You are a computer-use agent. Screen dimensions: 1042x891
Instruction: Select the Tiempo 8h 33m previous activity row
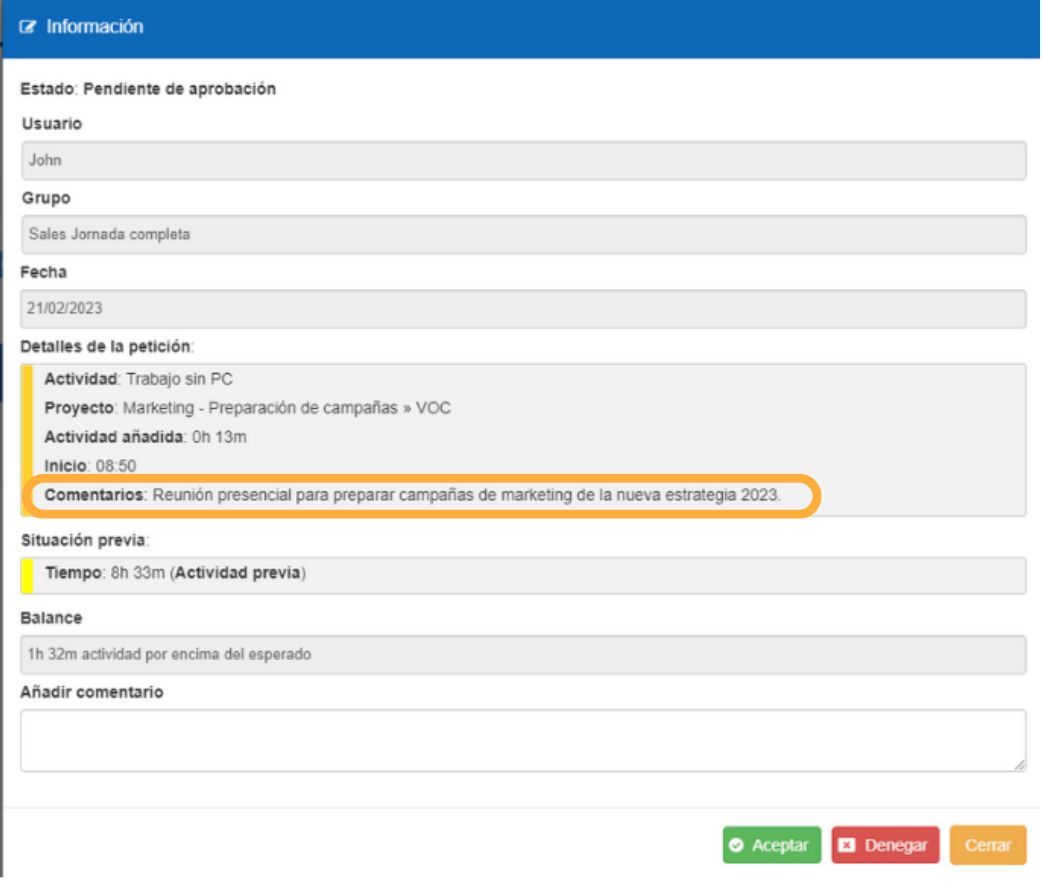(x=175, y=574)
